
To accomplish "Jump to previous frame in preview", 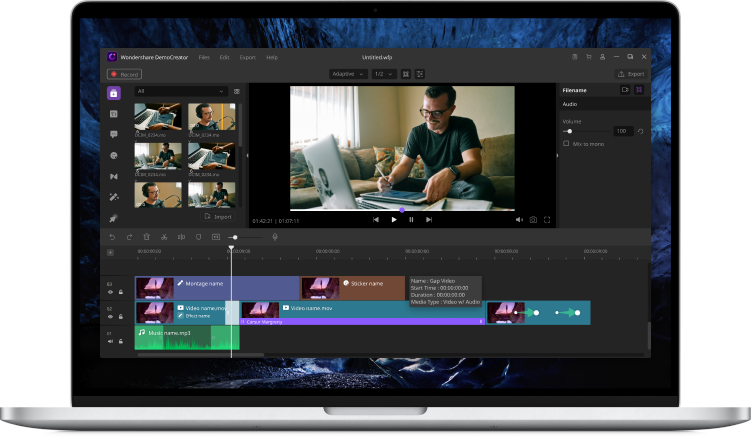I will 376,220.
